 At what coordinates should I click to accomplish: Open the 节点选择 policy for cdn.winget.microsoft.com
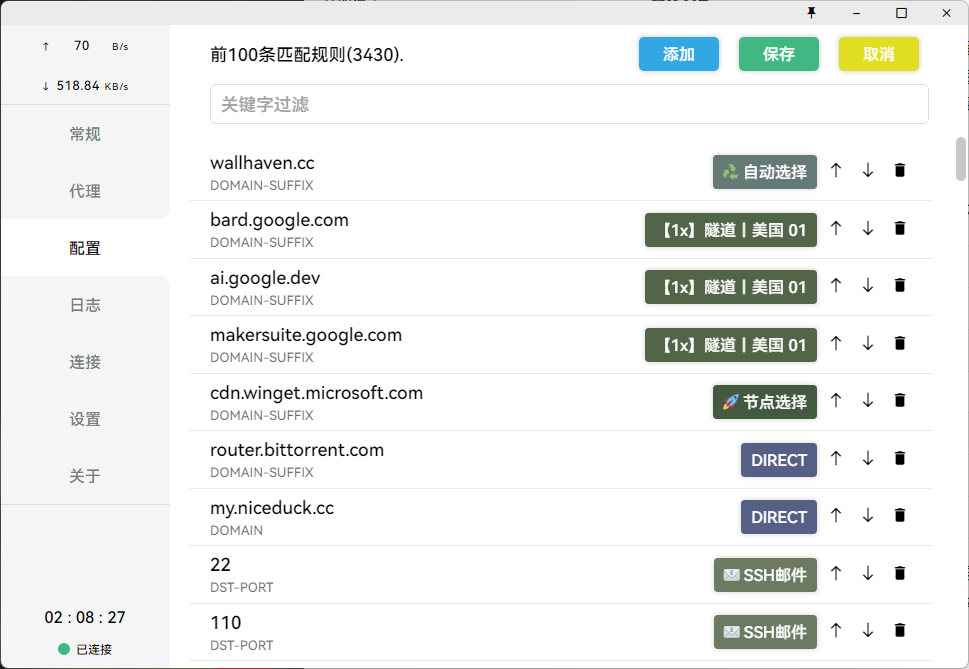coord(765,402)
